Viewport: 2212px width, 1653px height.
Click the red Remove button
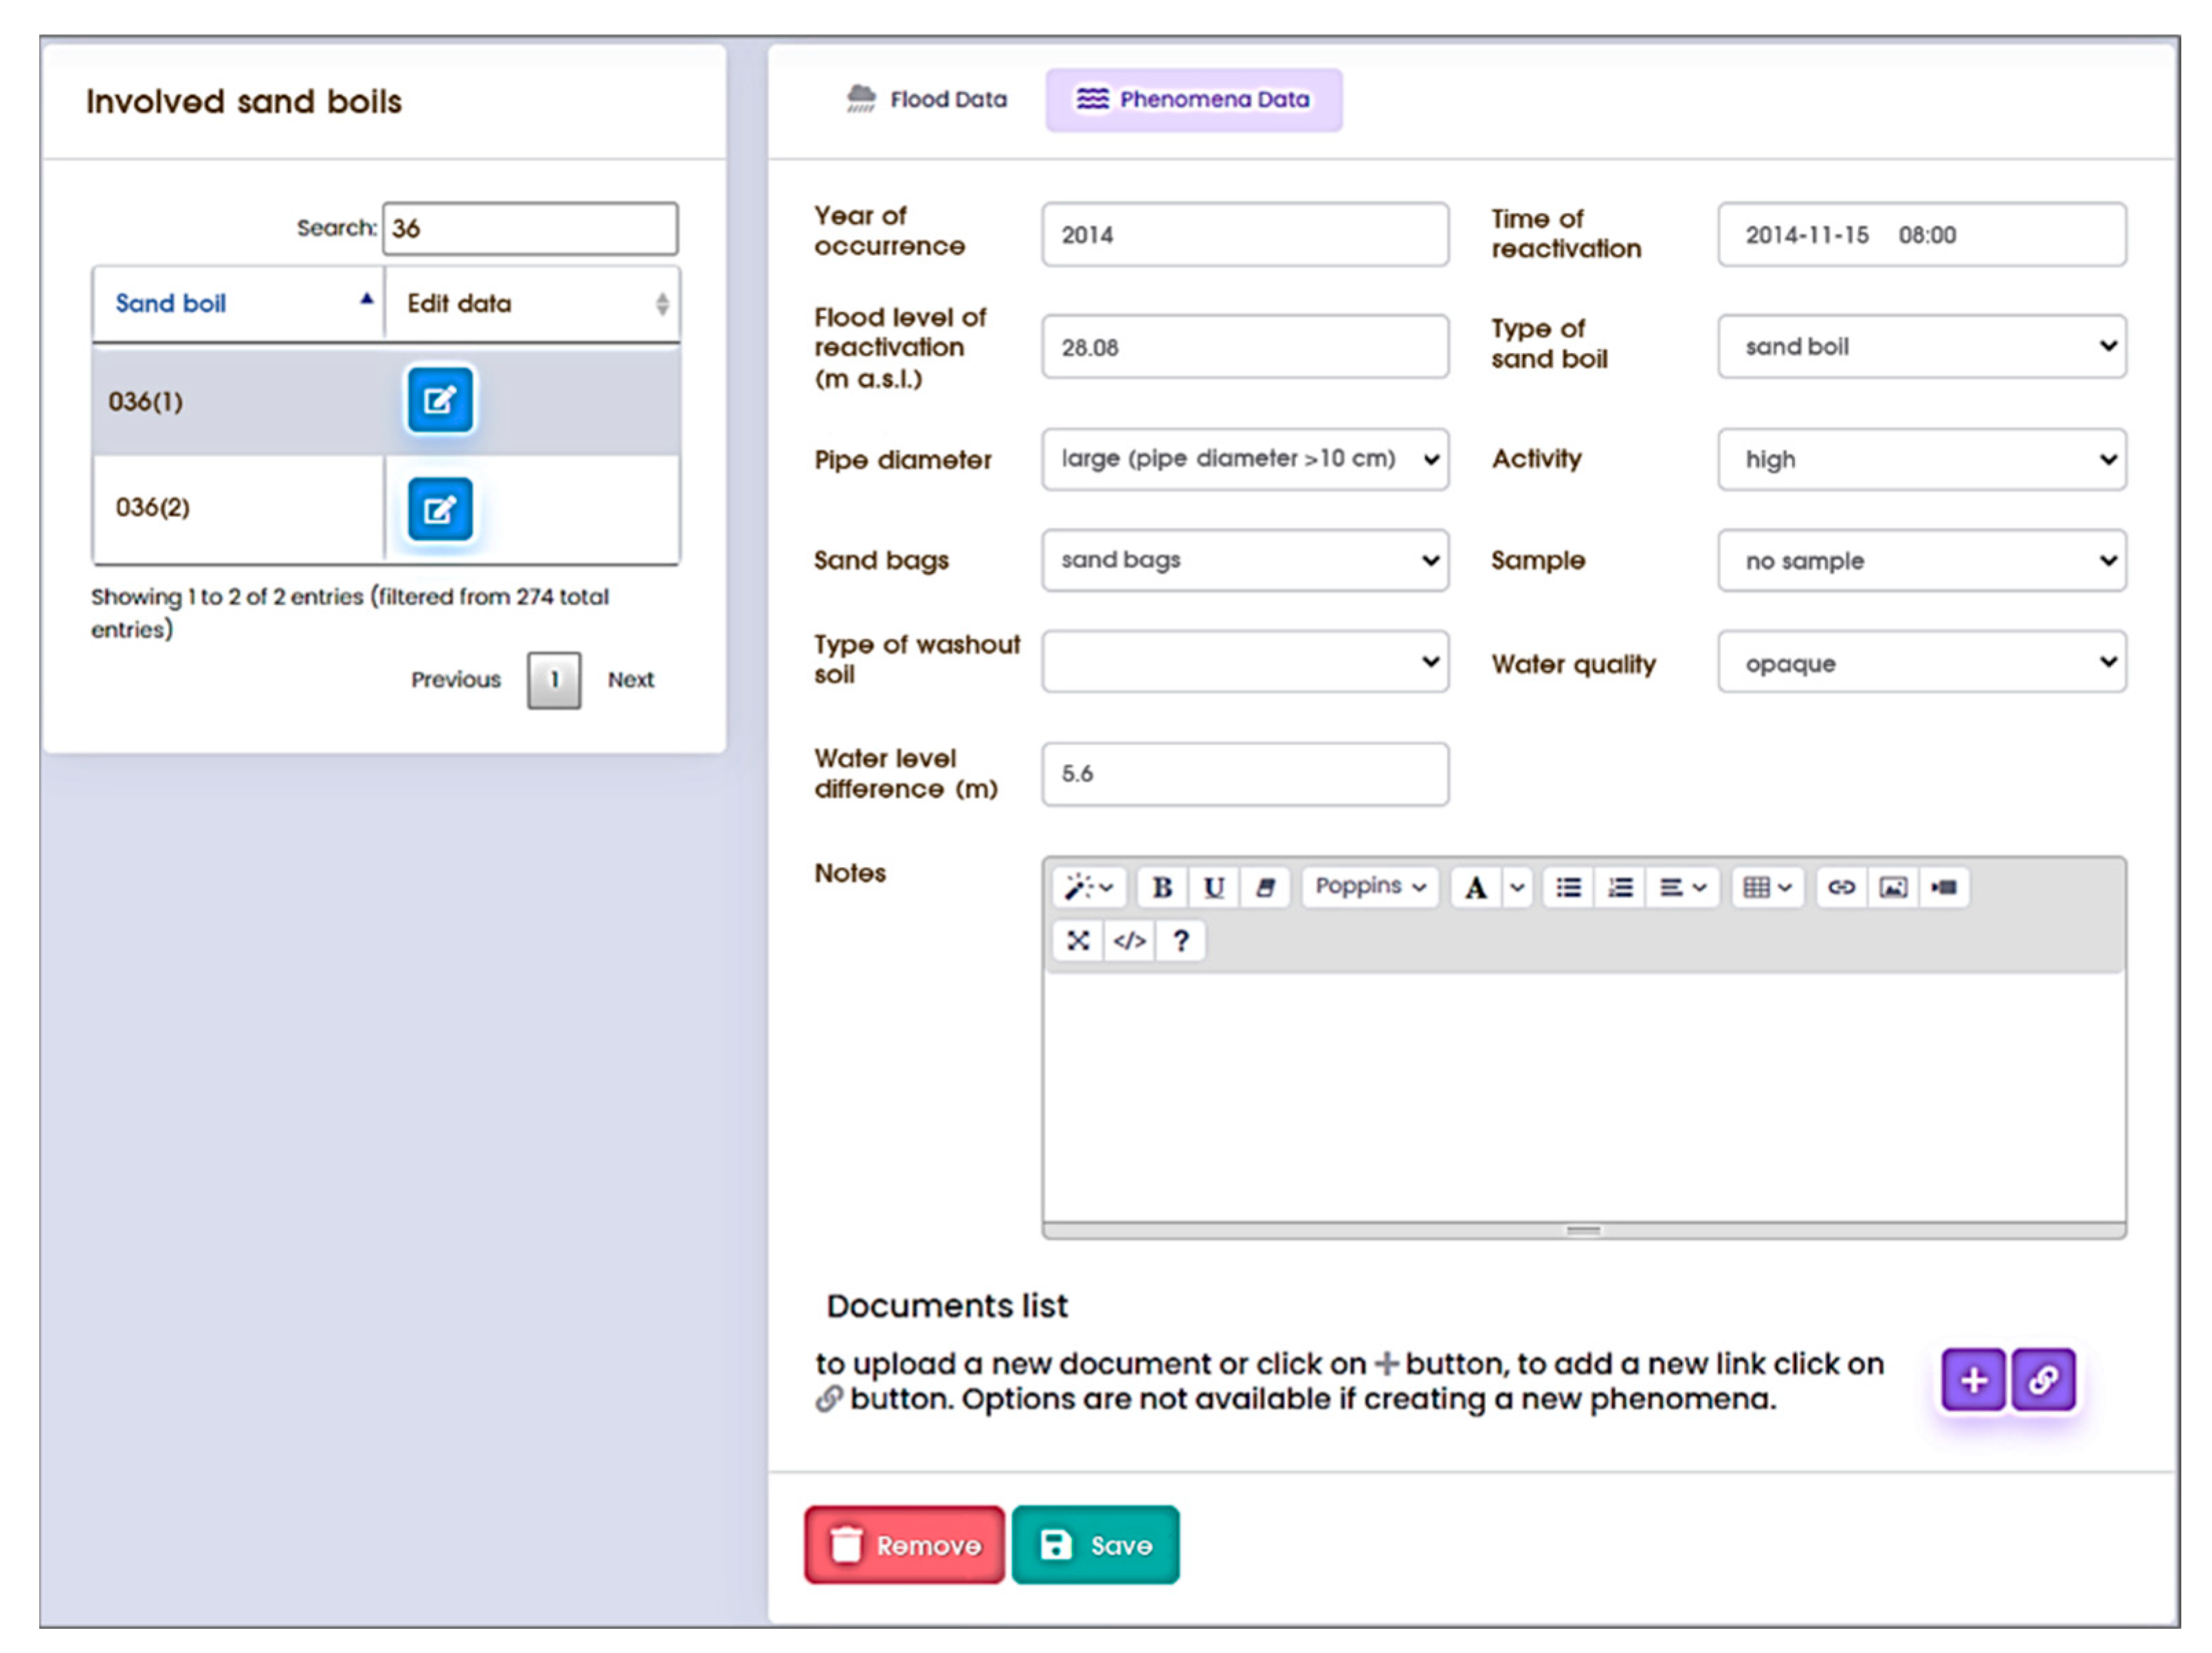coord(904,1545)
